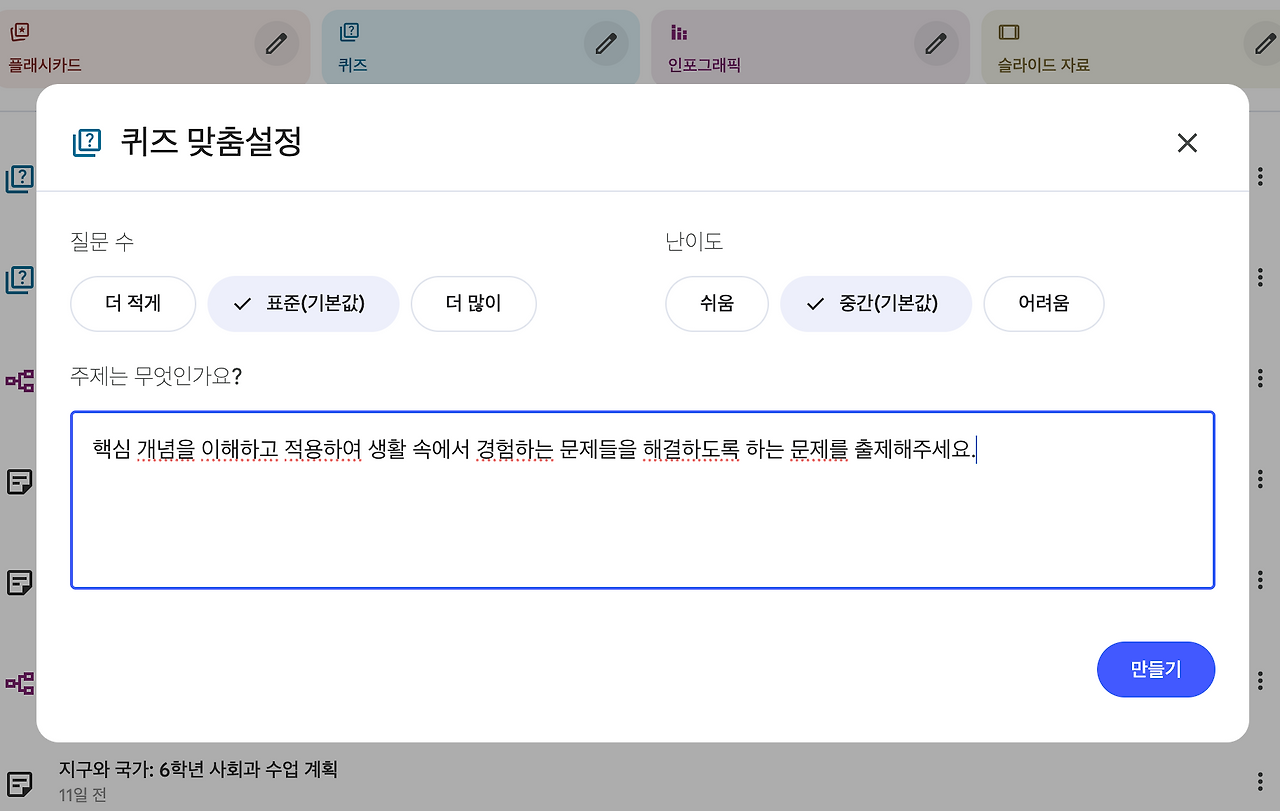The height and width of the screenshot is (811, 1280).
Task: Click the pencil edit icon on 퀴즈 card
Action: pyautogui.click(x=606, y=44)
